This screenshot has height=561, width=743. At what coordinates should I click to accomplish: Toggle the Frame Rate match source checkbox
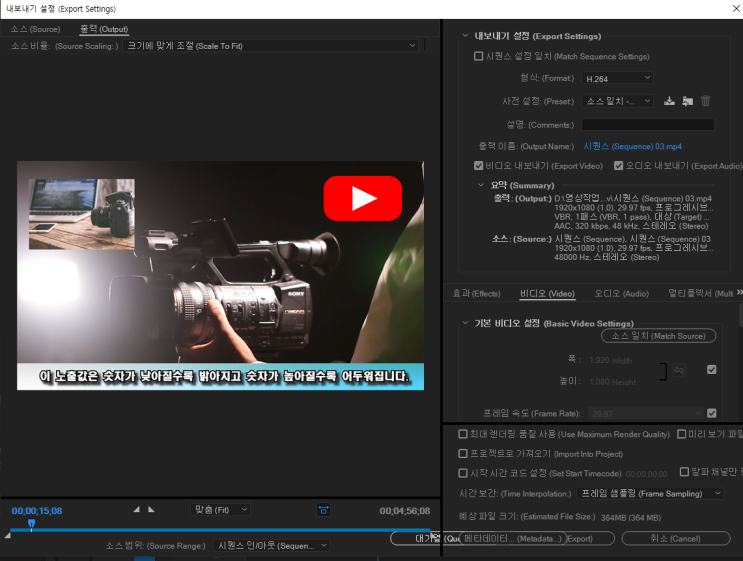(712, 413)
